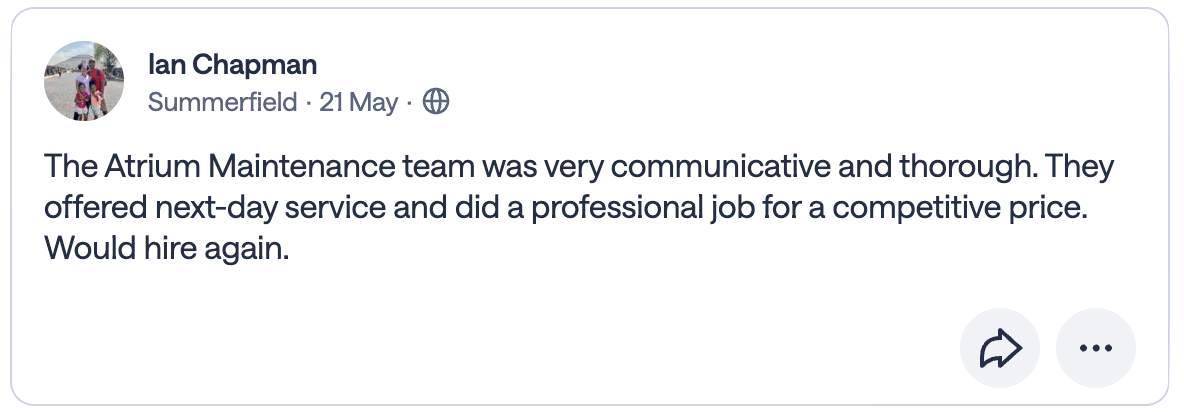Click the review text about Atrium Maintenance
Image resolution: width=1184 pixels, height=412 pixels.
[579, 207]
